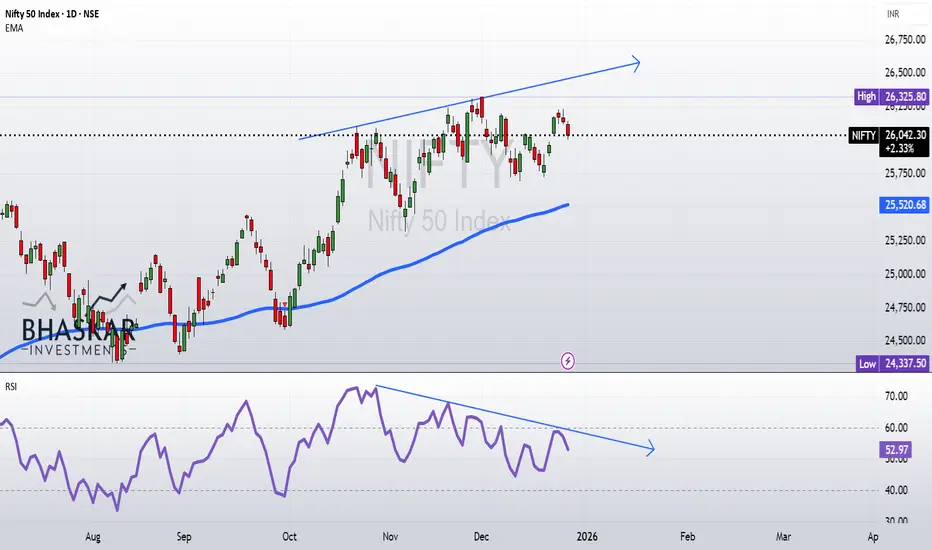Click the INR currency label
Viewport: 932px width, 550px height.
893,14
